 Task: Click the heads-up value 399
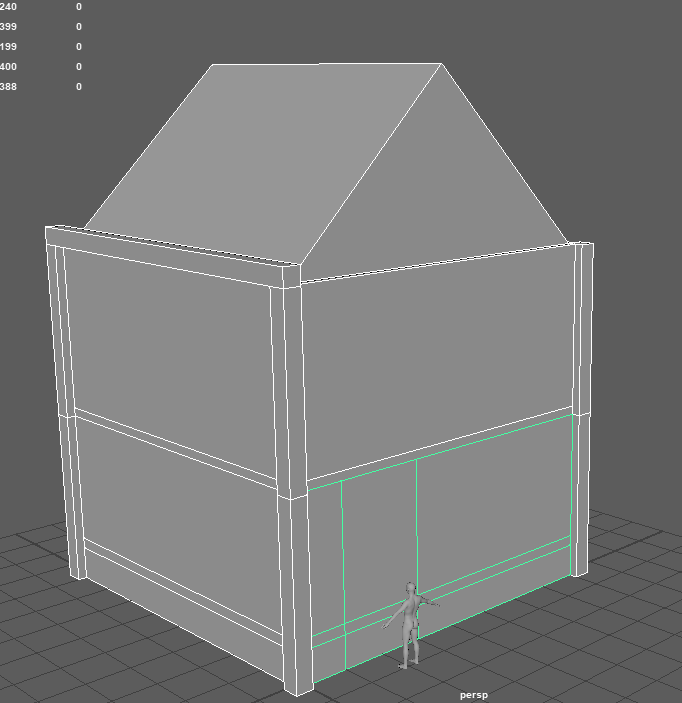click(8, 27)
